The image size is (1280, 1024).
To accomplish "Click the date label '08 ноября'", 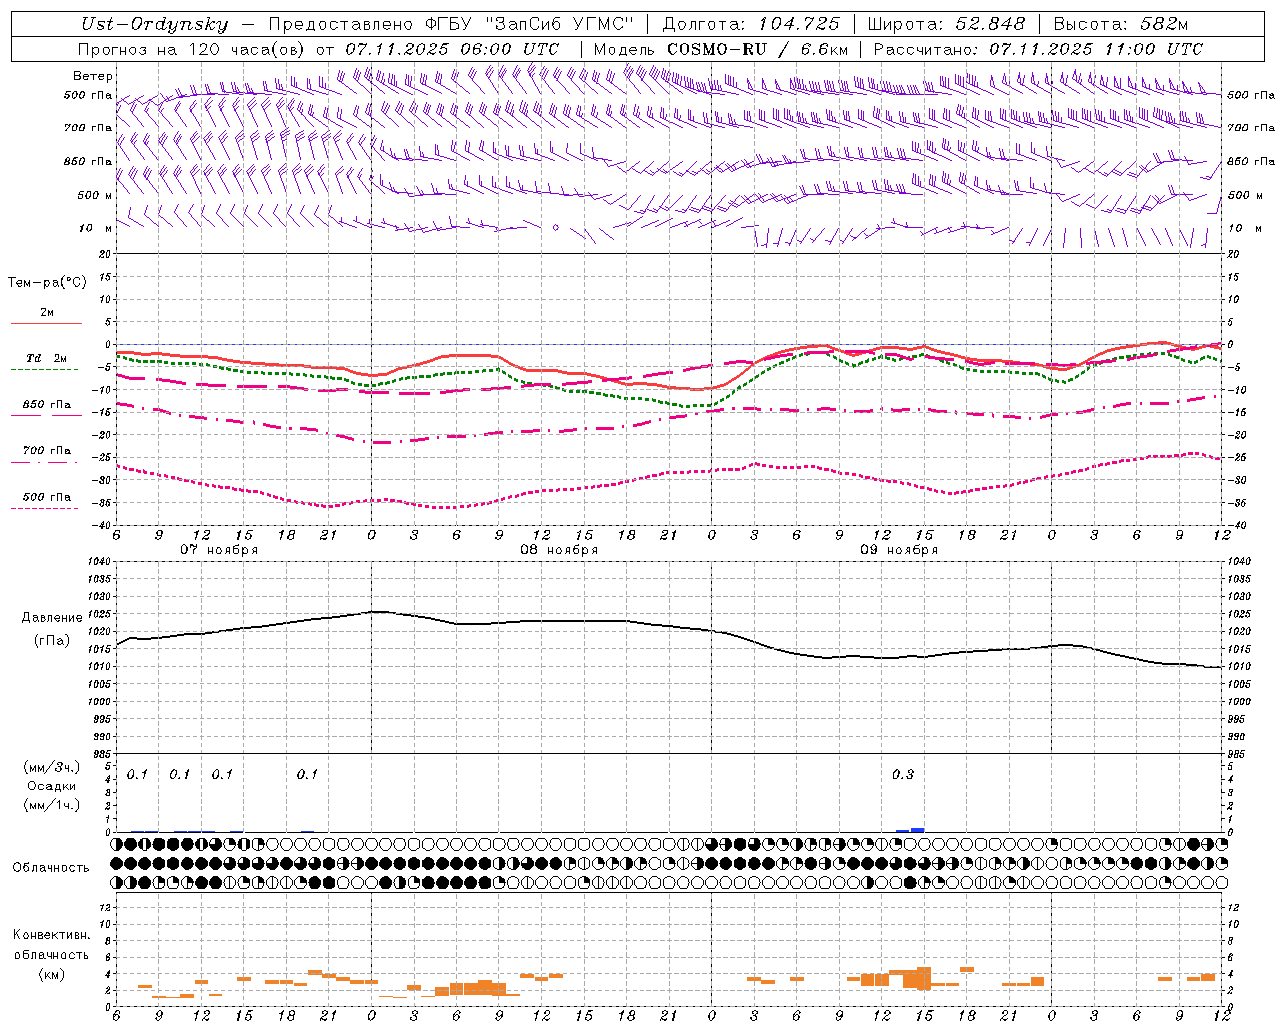I will coord(559,550).
